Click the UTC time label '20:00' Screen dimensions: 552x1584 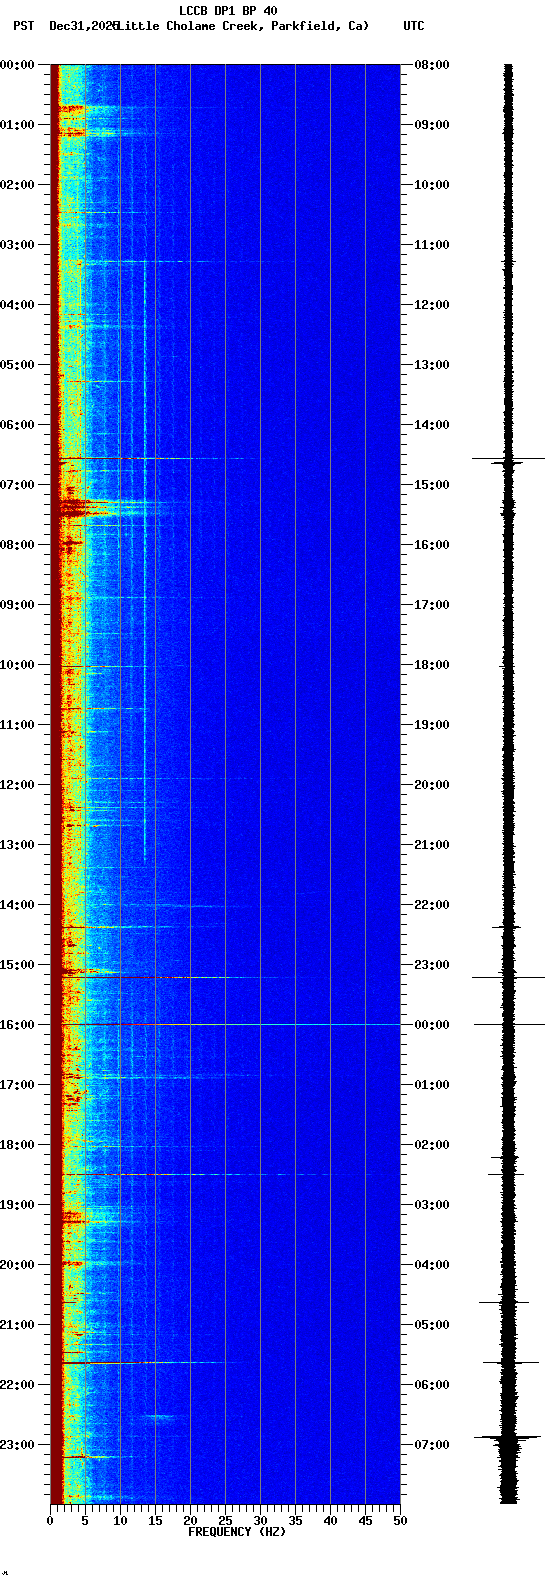point(432,785)
